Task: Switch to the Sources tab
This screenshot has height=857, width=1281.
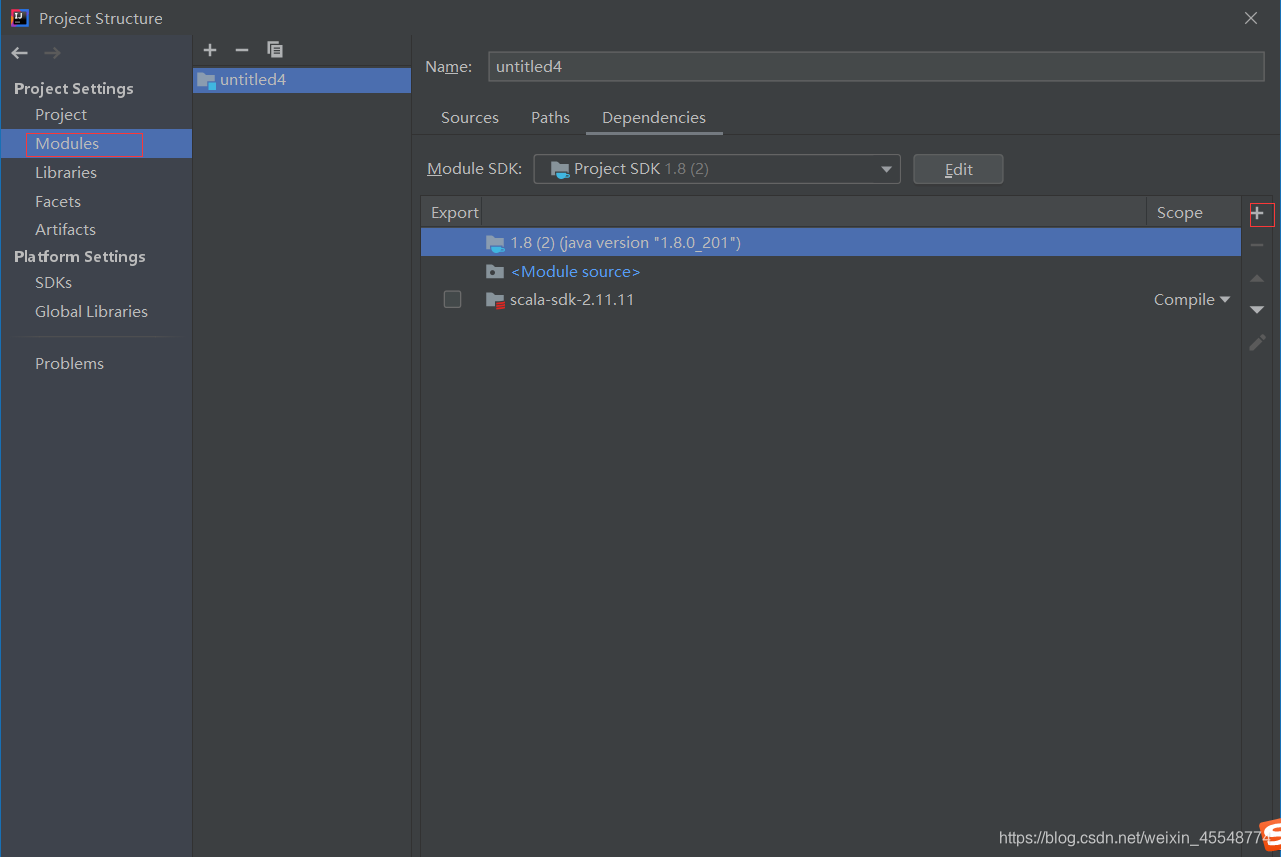Action: pos(470,118)
